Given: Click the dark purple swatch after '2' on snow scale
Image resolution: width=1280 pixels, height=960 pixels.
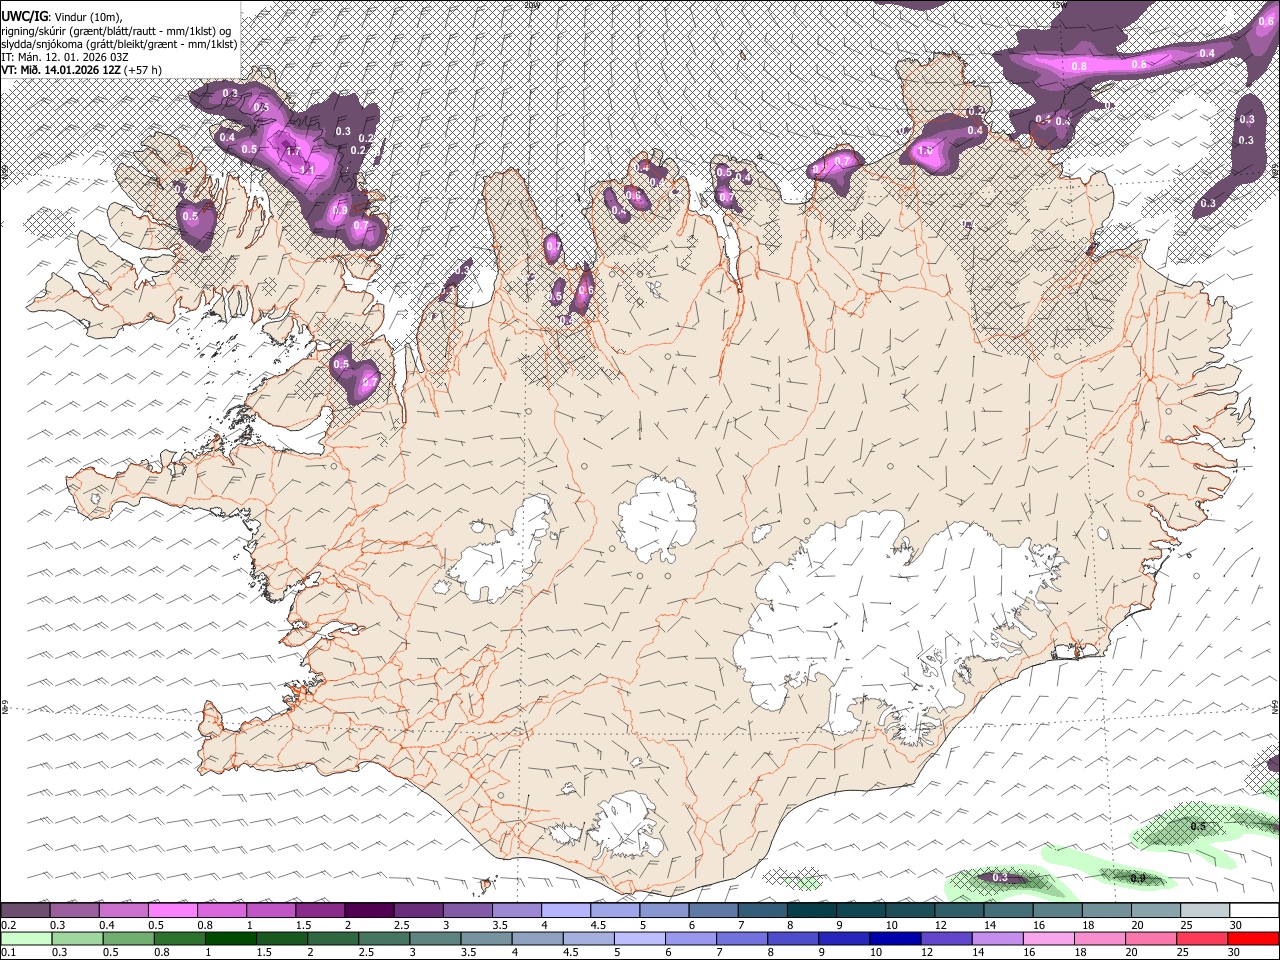Looking at the screenshot, I should 369,911.
